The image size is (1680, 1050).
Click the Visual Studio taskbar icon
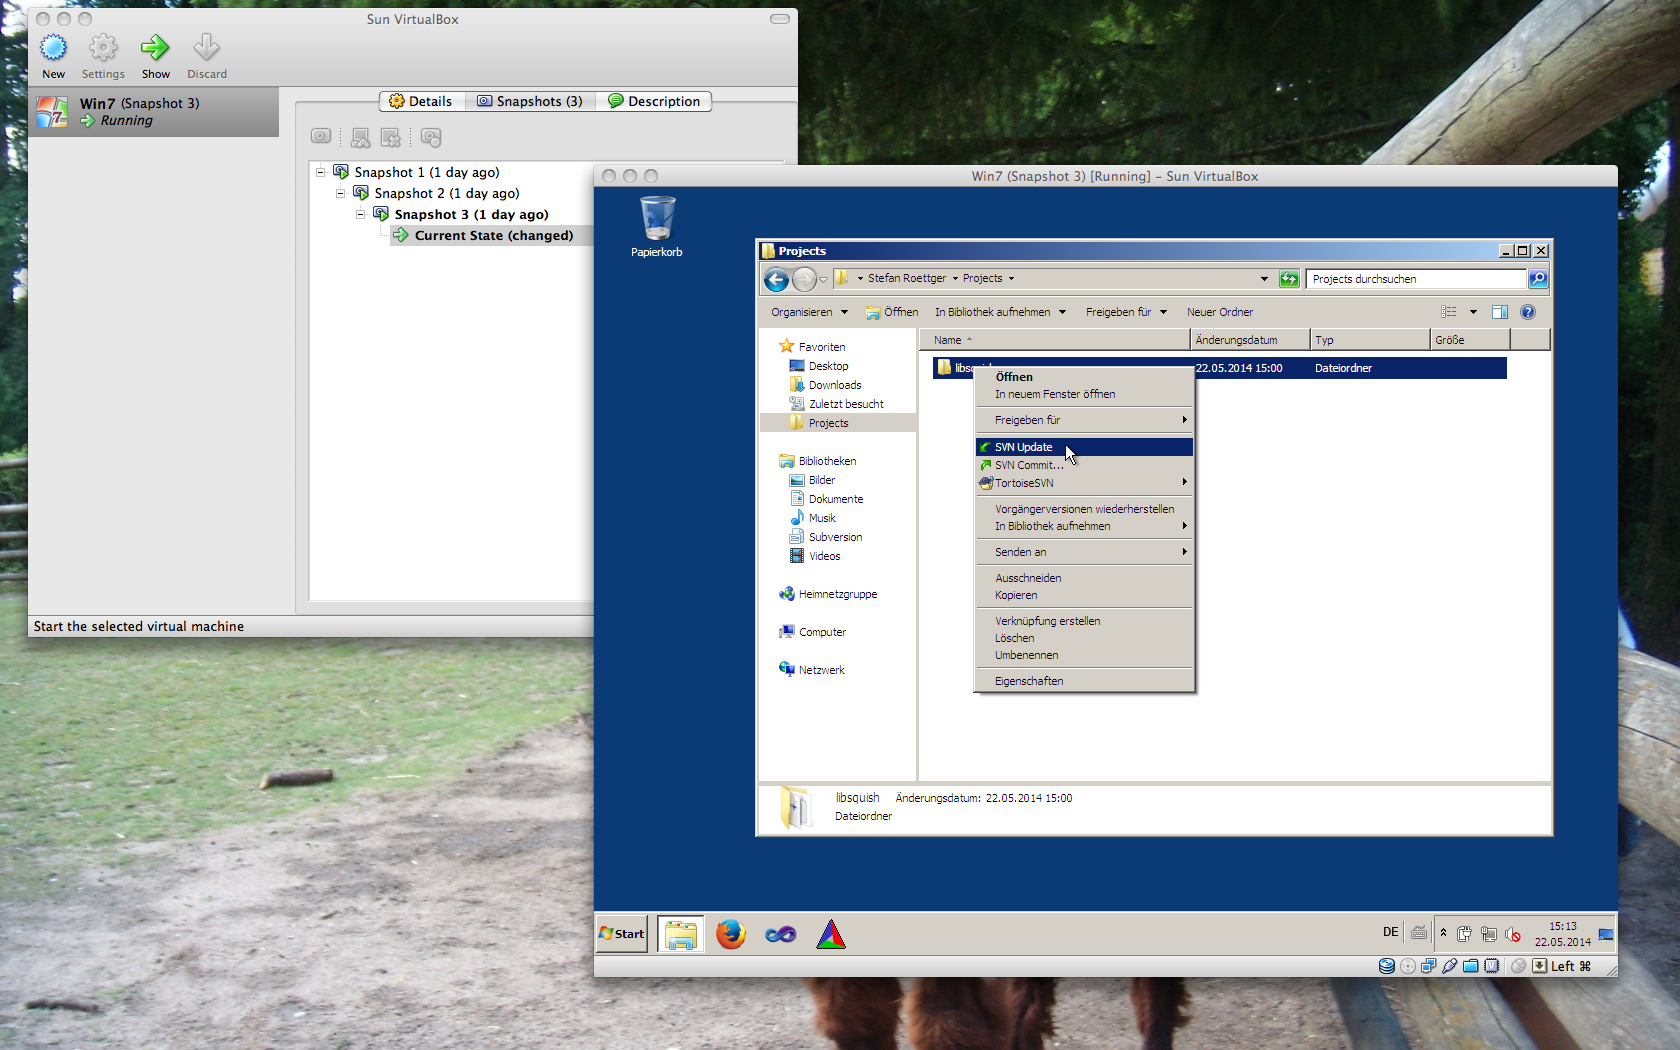(781, 934)
